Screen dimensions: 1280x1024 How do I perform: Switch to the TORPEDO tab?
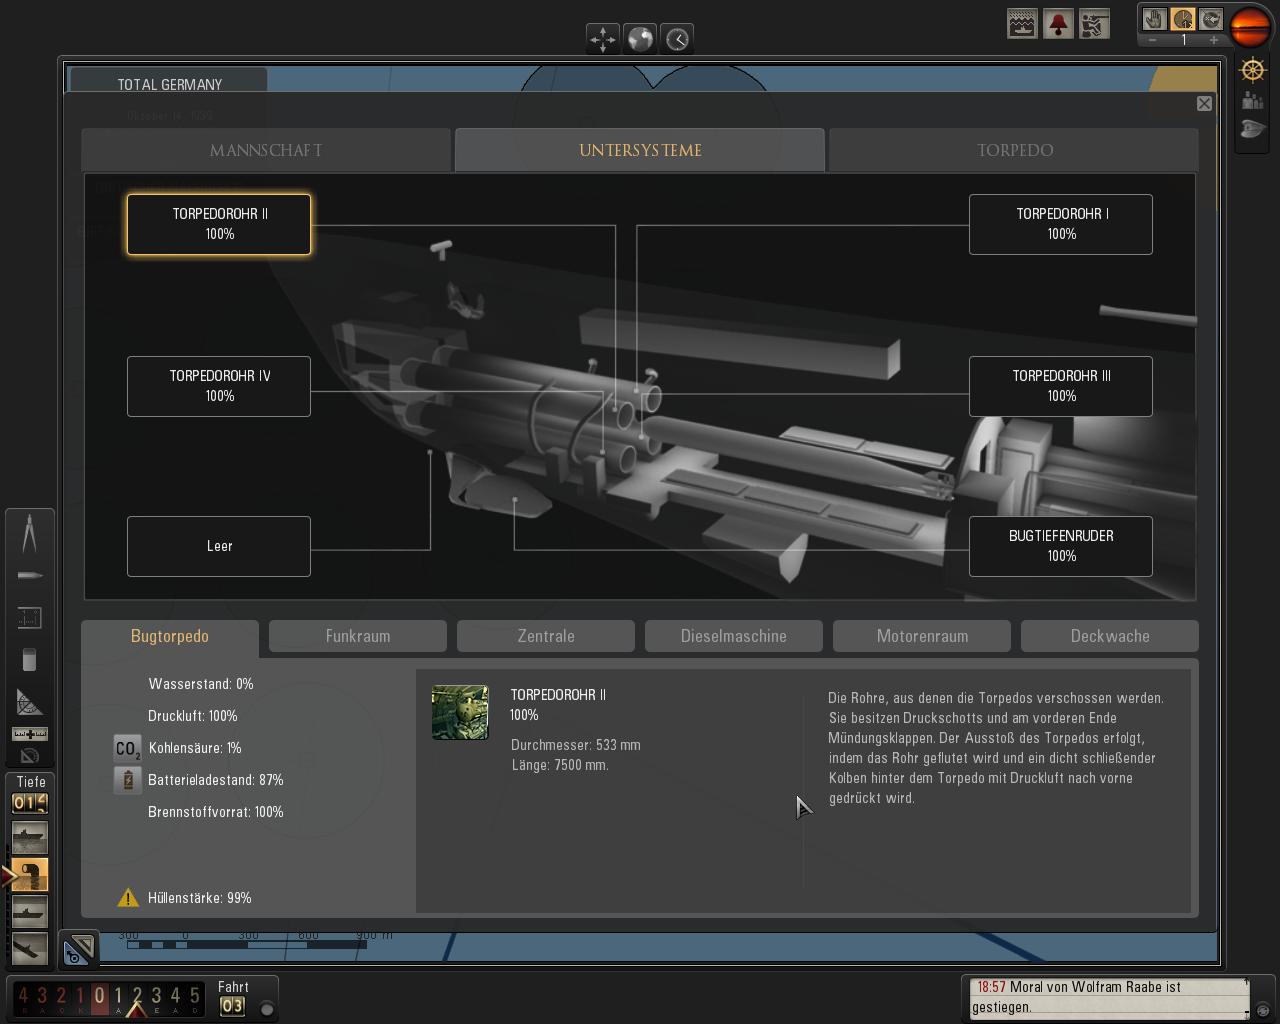click(1014, 150)
